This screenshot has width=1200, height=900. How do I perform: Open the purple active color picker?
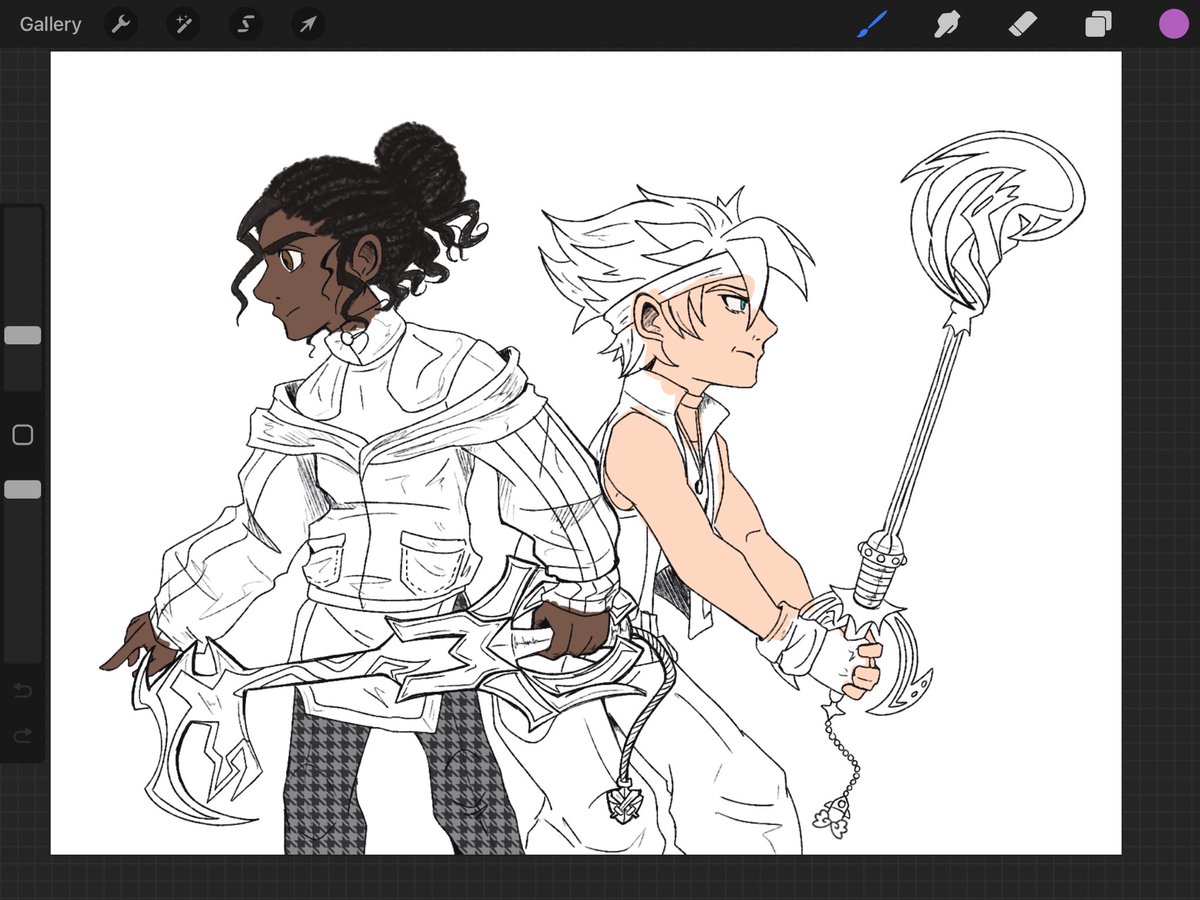coord(1173,24)
